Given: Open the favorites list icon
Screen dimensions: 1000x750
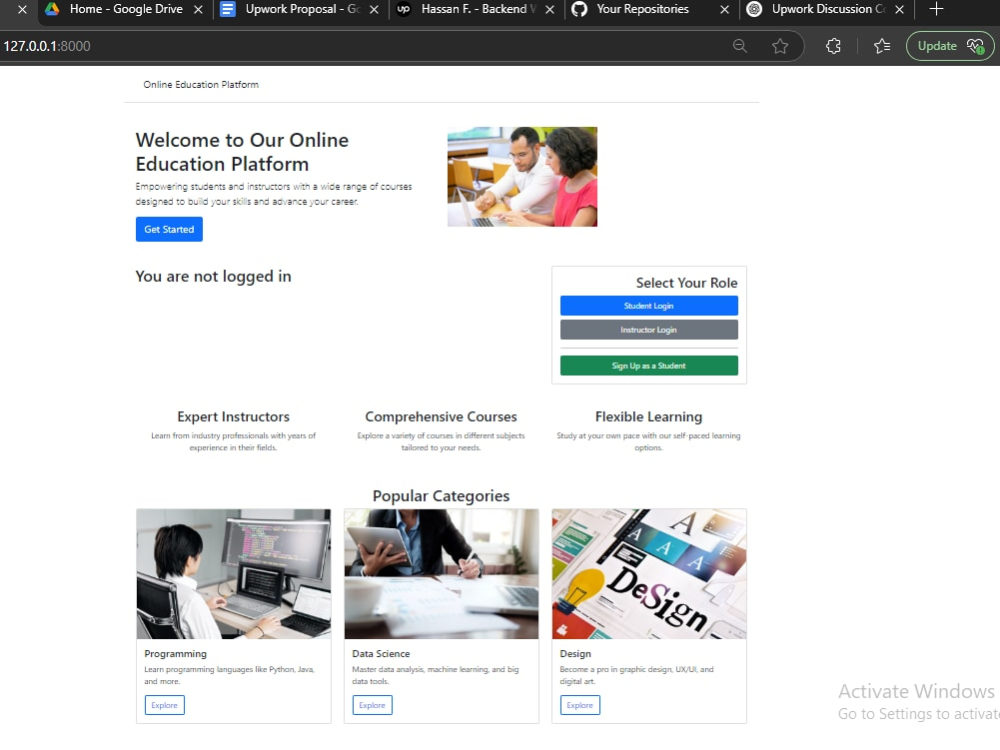Looking at the screenshot, I should [882, 46].
